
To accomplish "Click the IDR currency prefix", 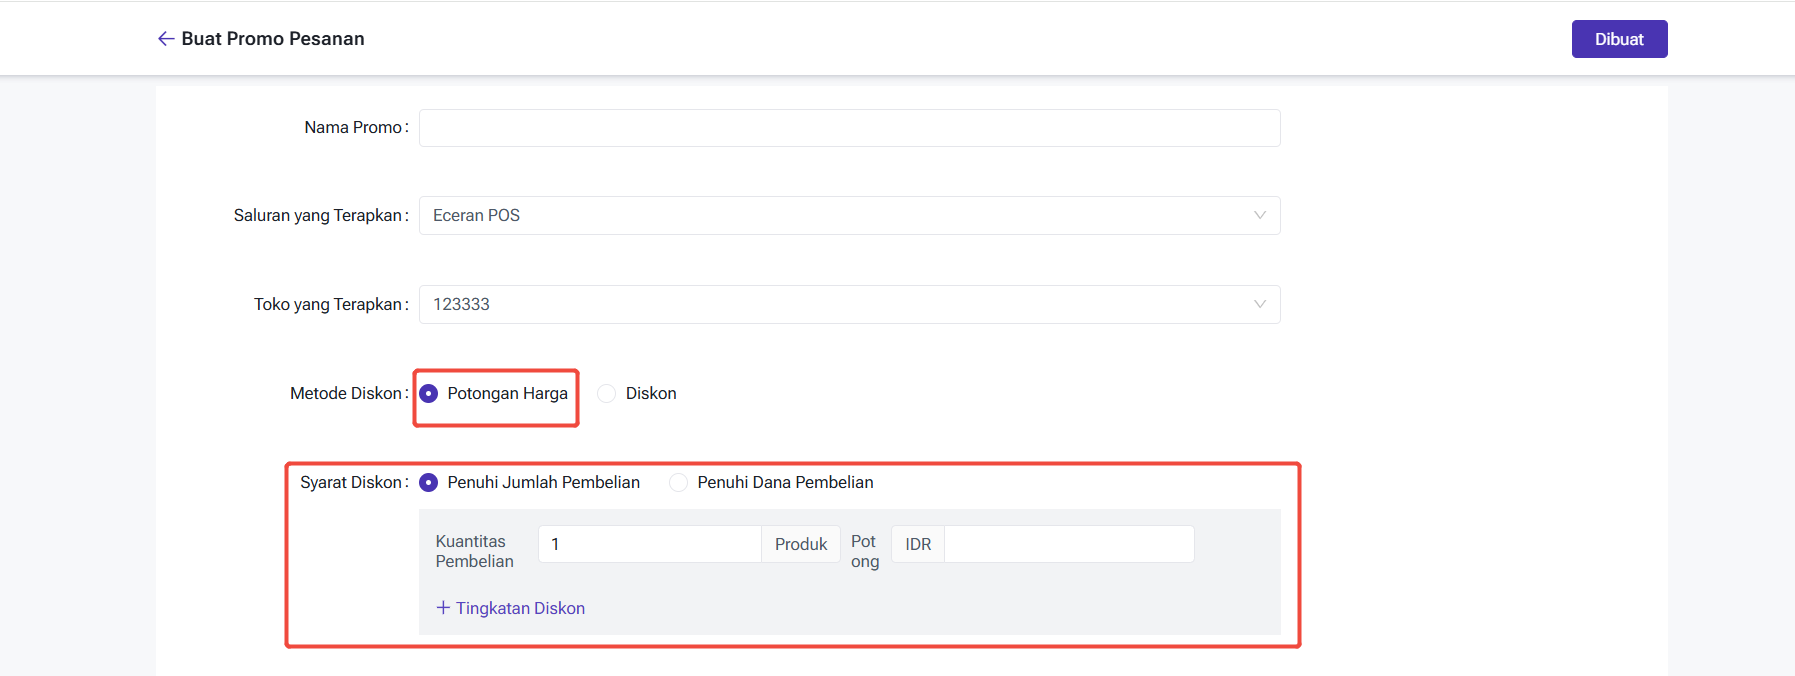I will [918, 544].
